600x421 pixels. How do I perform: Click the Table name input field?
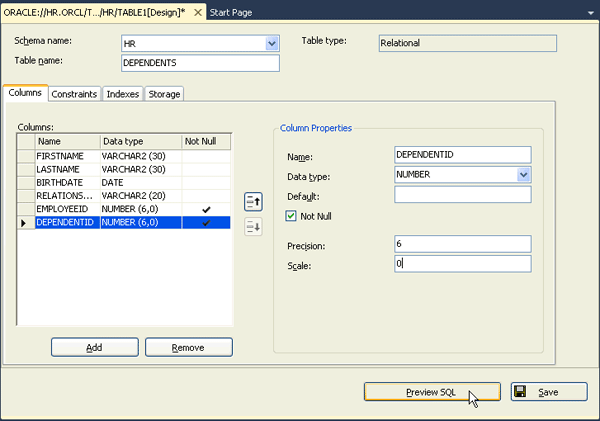click(x=200, y=63)
